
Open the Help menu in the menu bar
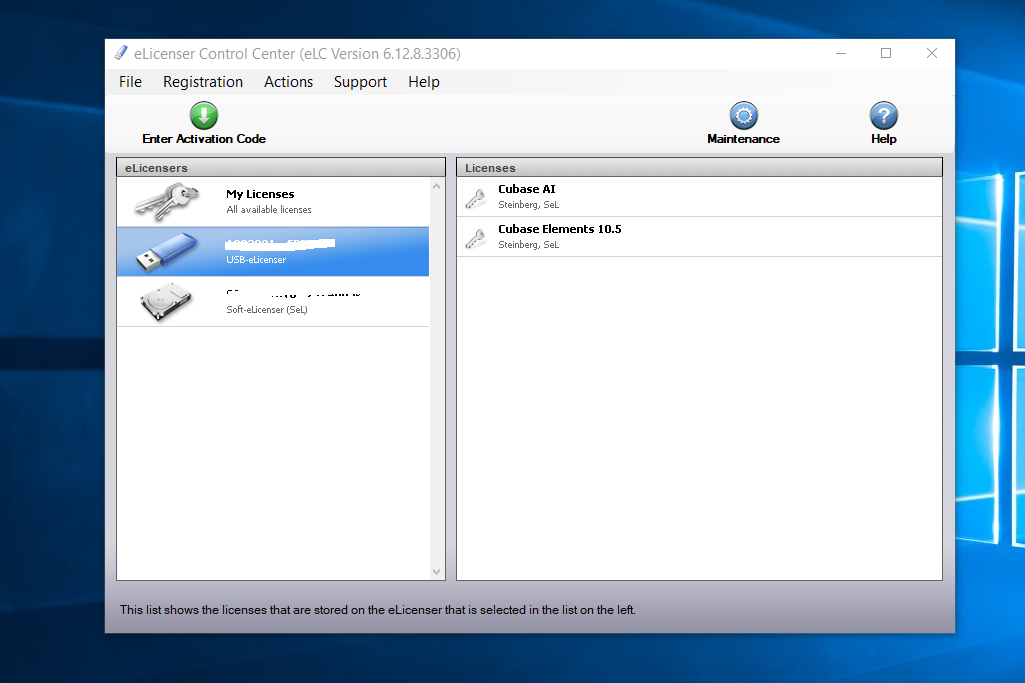(x=424, y=82)
